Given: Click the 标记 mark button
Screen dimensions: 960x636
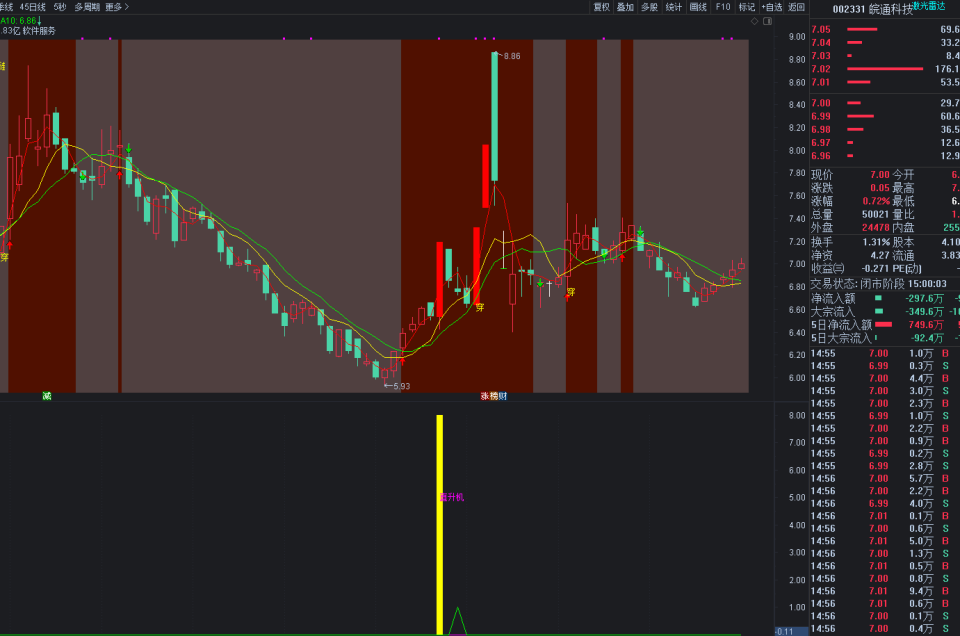Looking at the screenshot, I should pos(746,7).
